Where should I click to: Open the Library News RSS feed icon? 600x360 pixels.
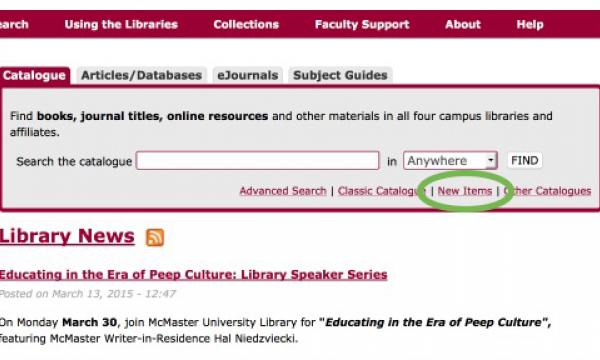pyautogui.click(x=155, y=238)
